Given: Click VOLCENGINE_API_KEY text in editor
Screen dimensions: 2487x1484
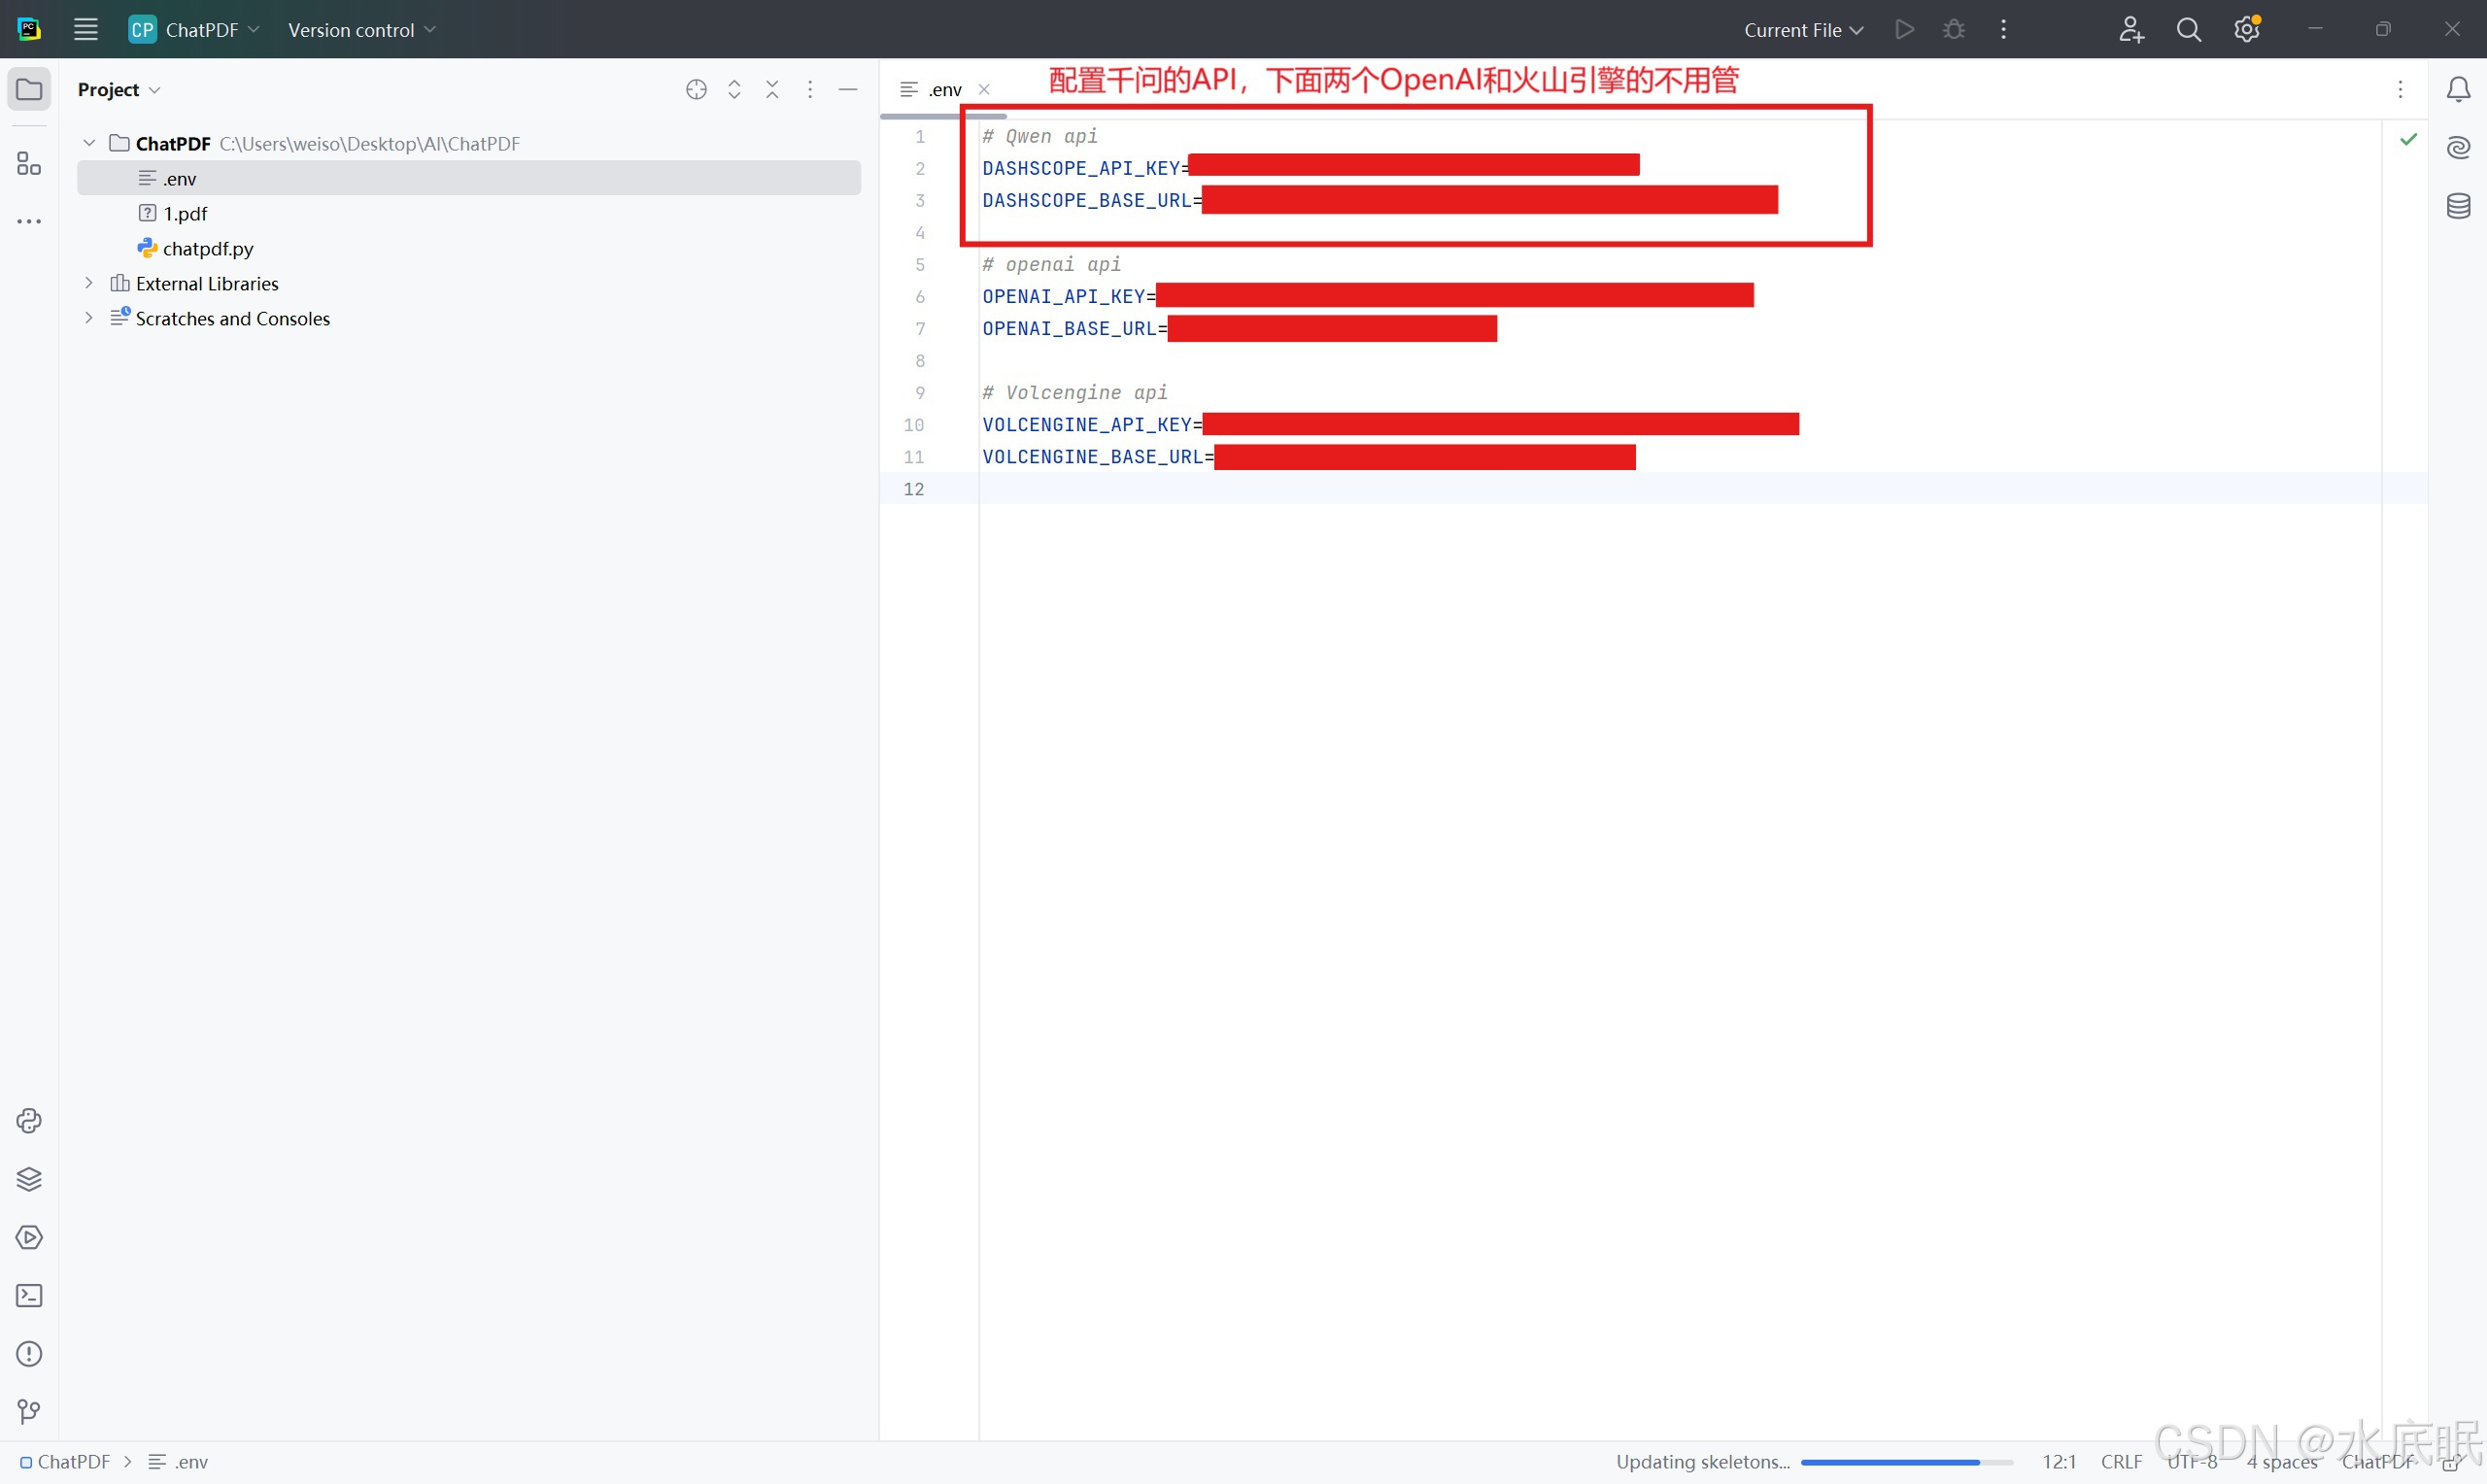Looking at the screenshot, I should click(1086, 424).
